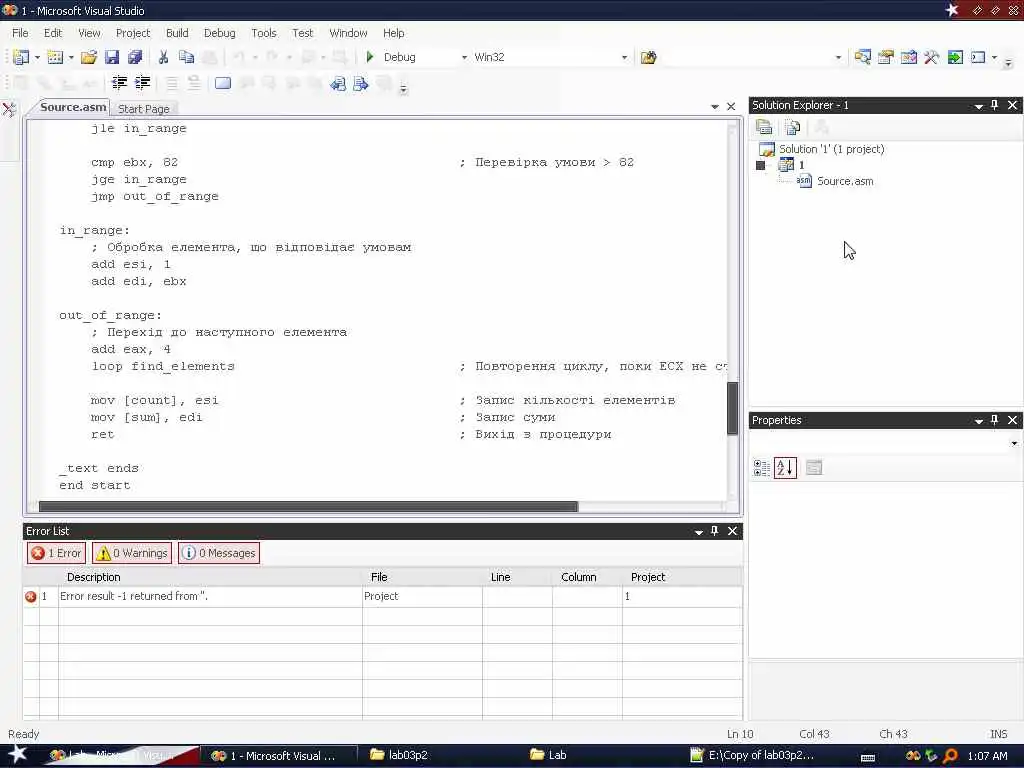Open the Error List window position menu
The height and width of the screenshot is (768, 1024).
tap(699, 532)
